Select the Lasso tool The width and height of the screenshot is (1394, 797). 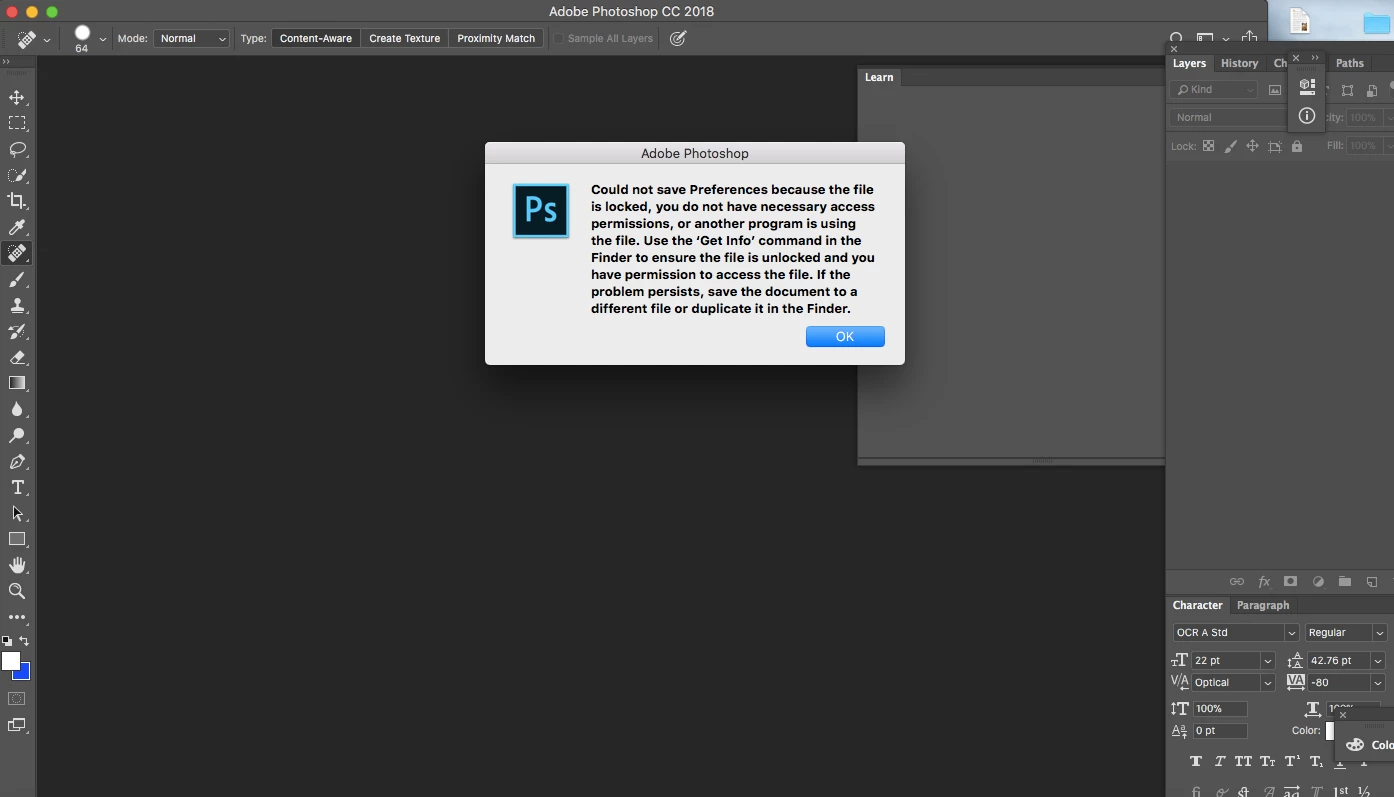point(17,150)
